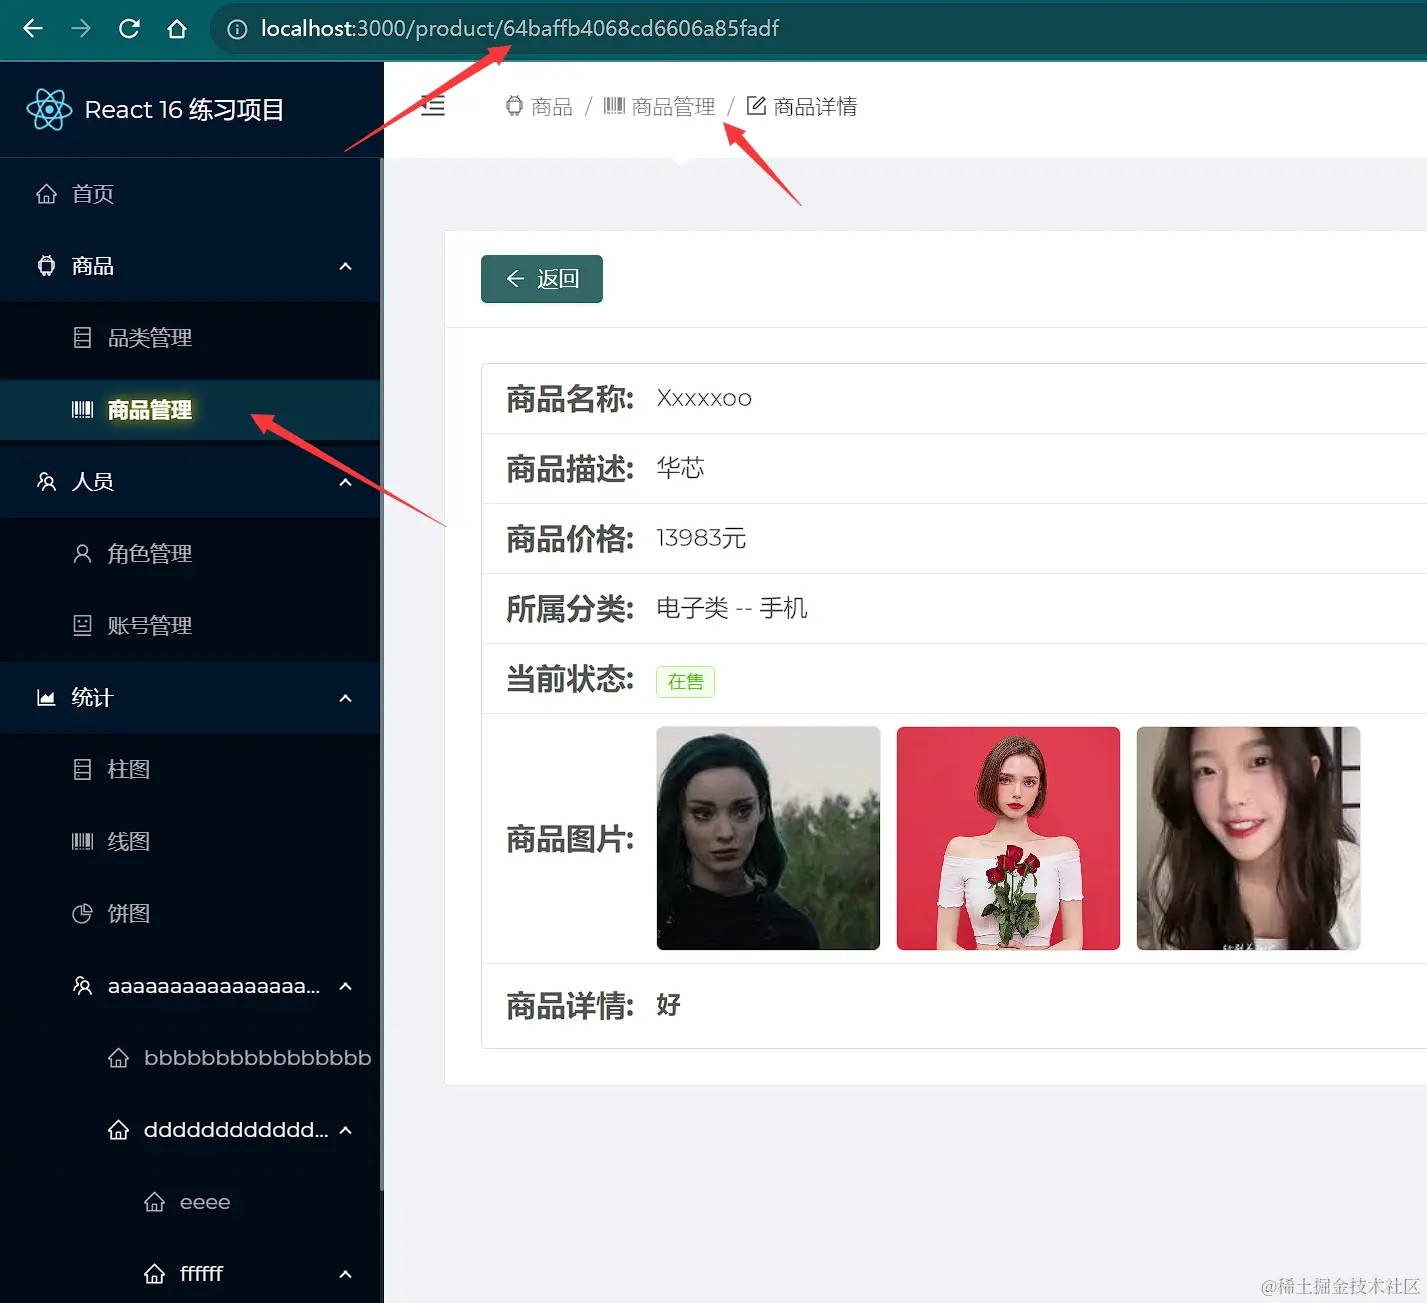Collapse the 统计 submenu chevron
The height and width of the screenshot is (1303, 1427).
coord(346,698)
